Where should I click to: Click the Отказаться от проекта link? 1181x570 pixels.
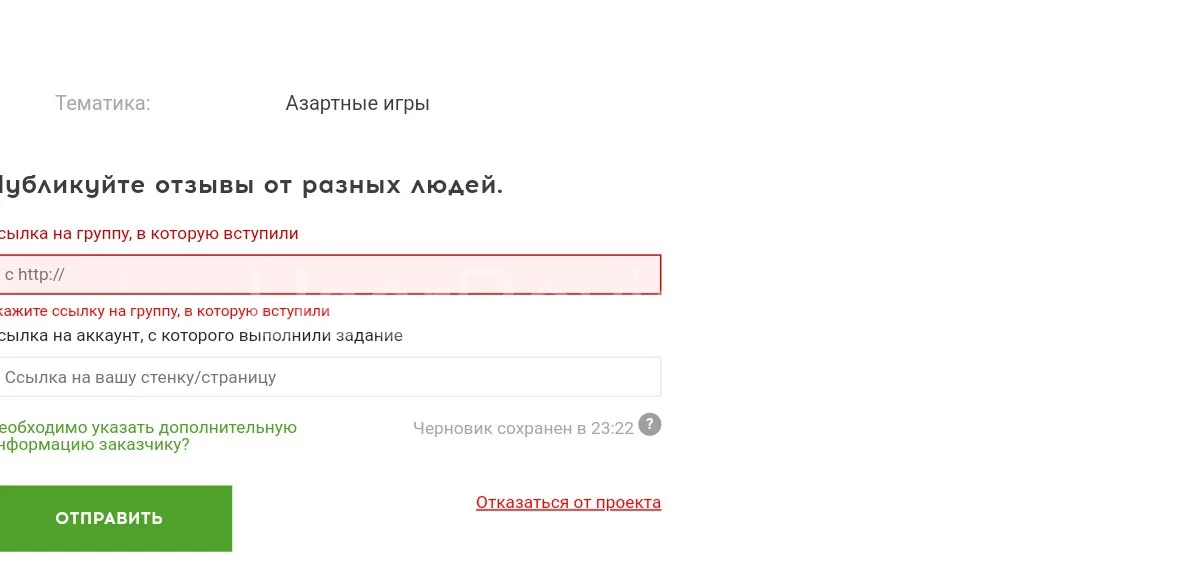568,503
